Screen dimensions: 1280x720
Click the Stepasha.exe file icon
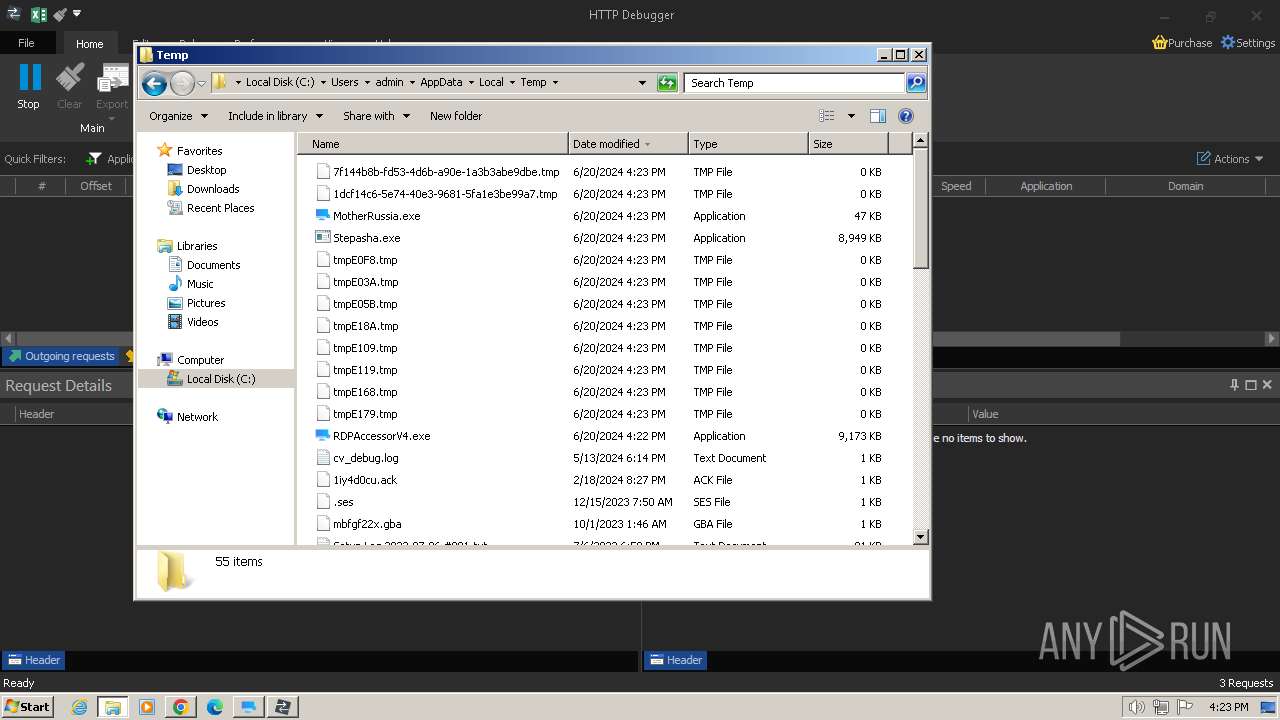(x=322, y=238)
